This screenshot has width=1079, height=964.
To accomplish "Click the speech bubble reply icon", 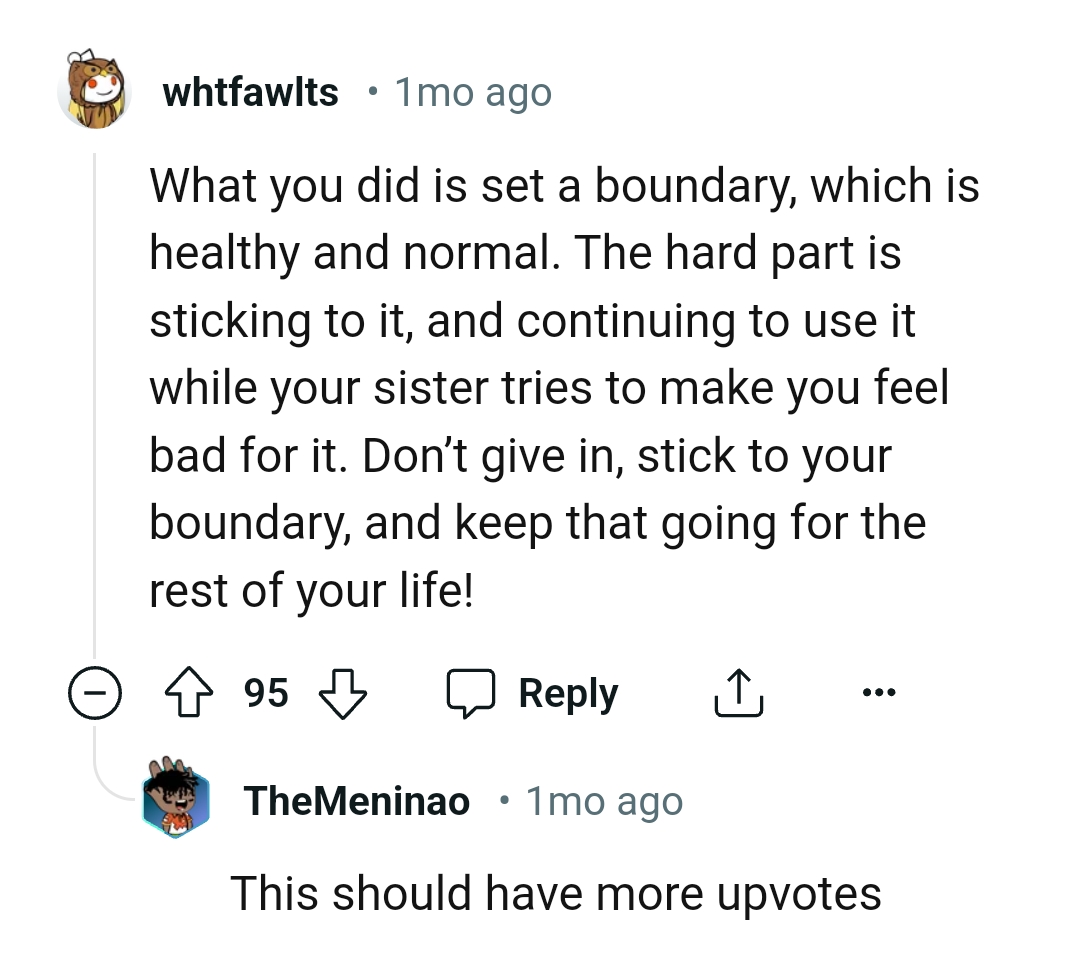I will coord(472,691).
